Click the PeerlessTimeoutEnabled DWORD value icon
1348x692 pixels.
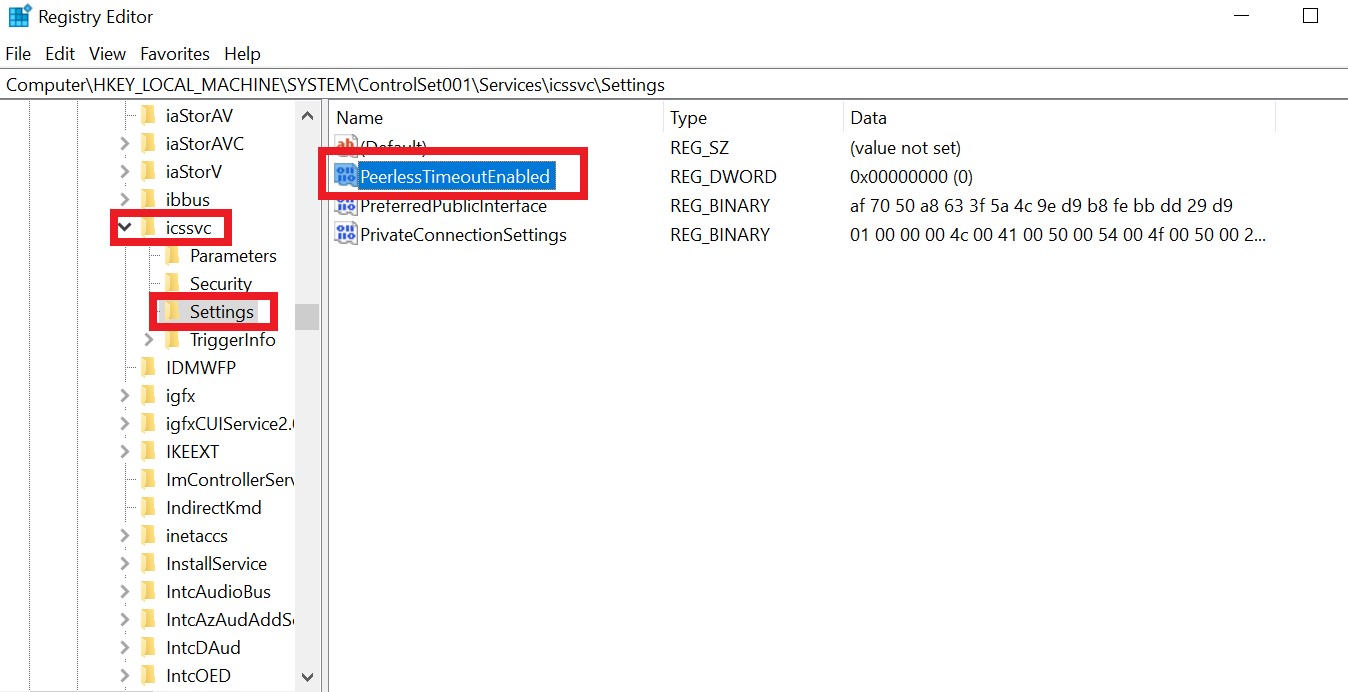346,176
